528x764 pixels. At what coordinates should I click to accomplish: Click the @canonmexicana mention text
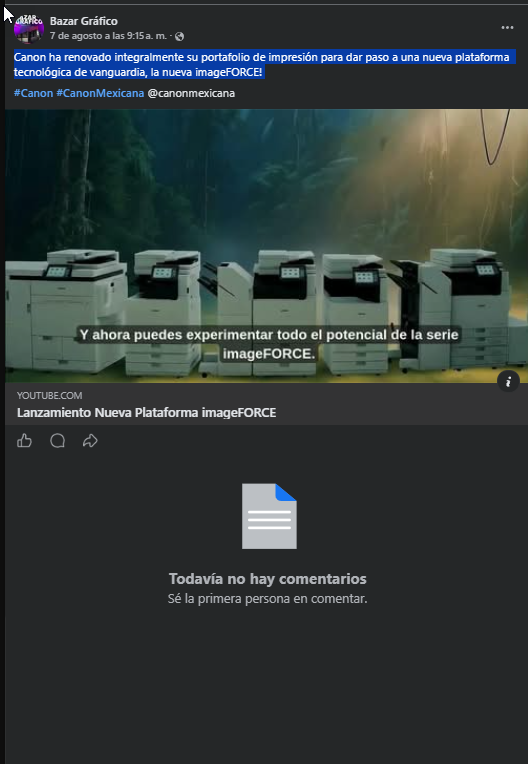click(191, 93)
